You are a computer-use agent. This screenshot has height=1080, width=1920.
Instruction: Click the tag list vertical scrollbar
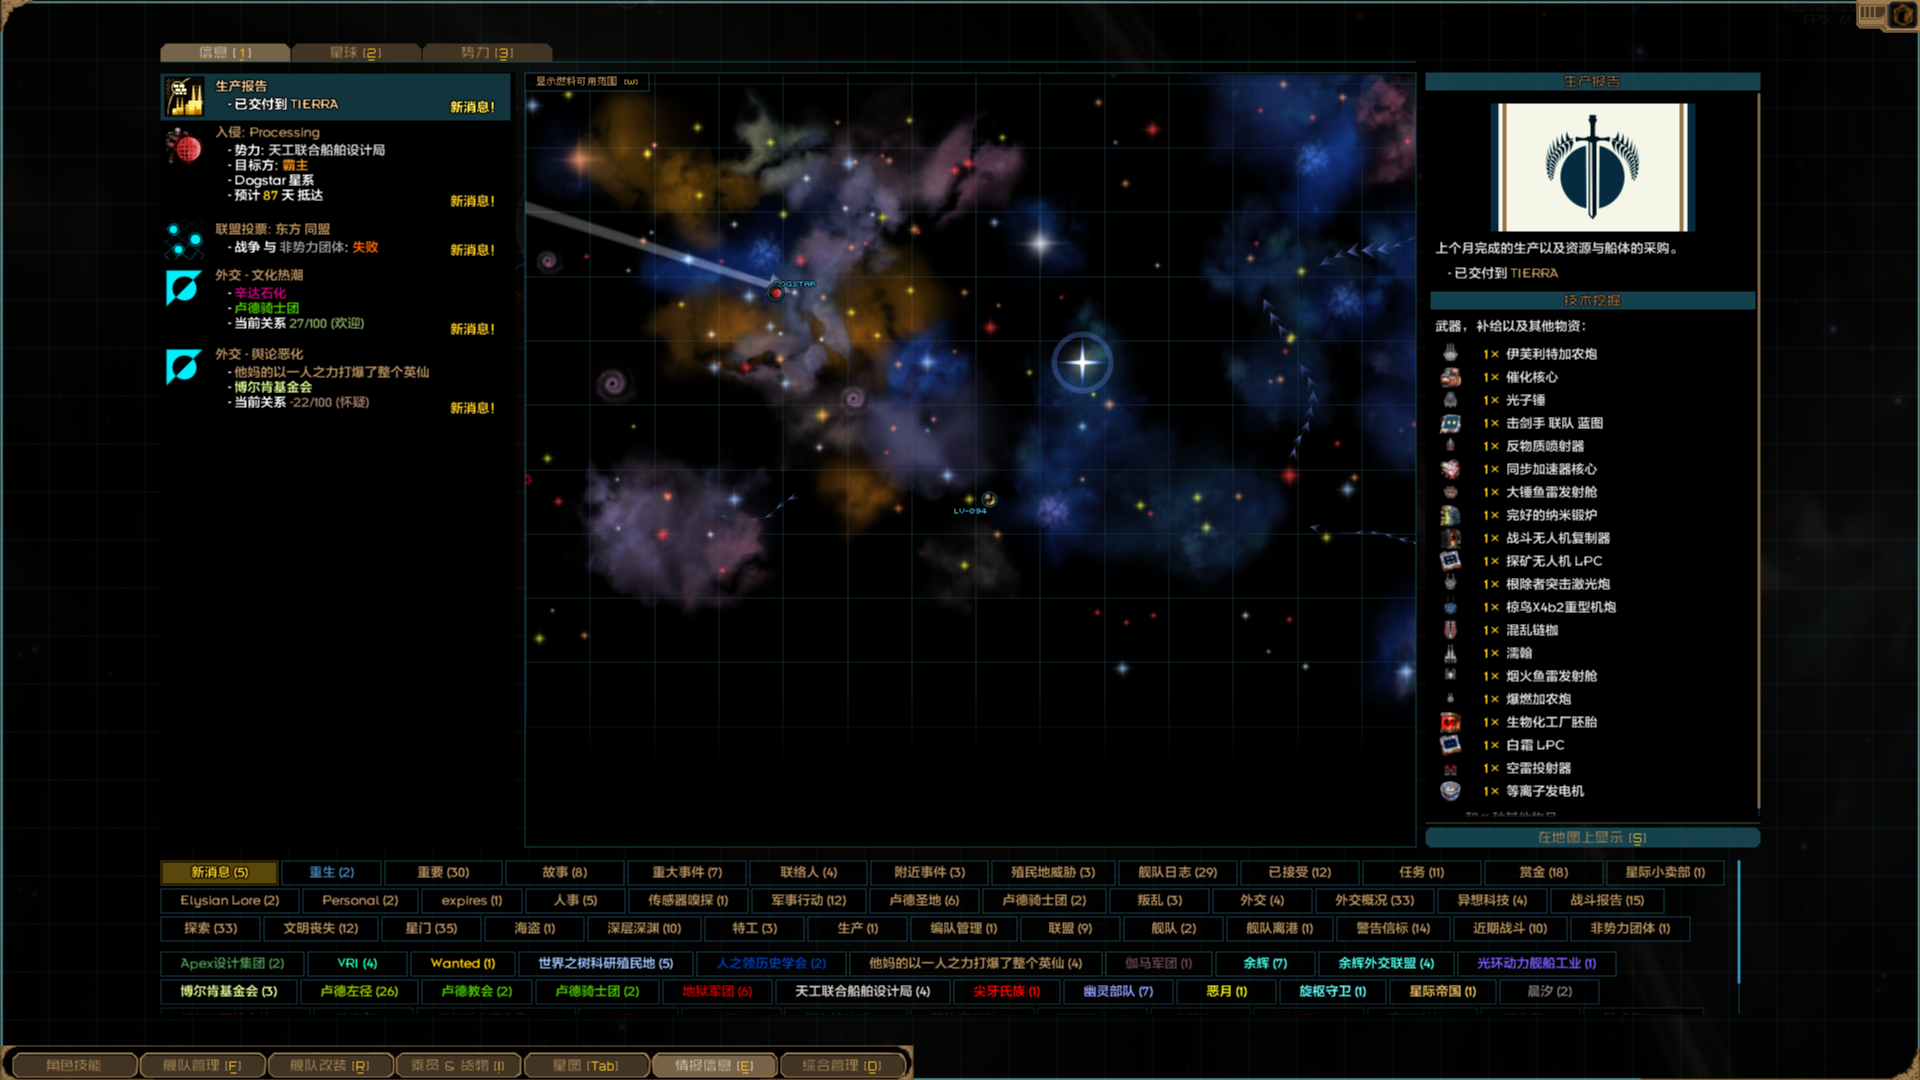(x=1739, y=921)
